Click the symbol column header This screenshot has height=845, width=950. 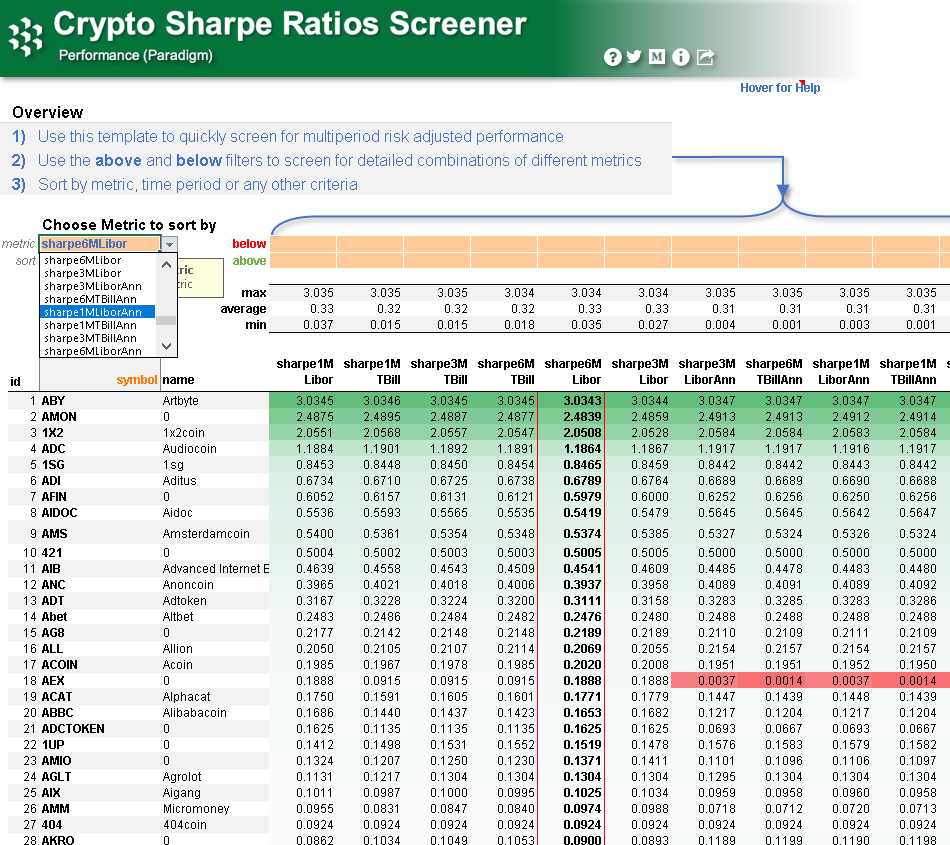click(x=137, y=380)
